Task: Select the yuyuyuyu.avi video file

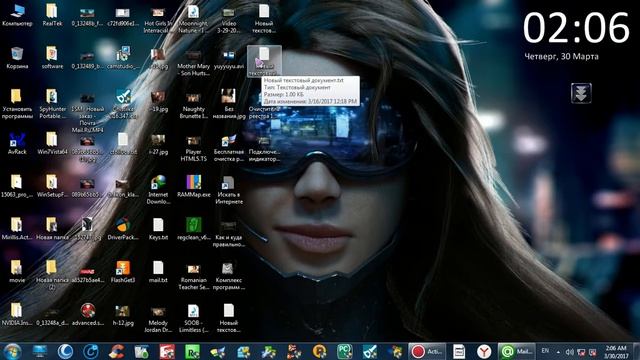Action: tap(229, 58)
